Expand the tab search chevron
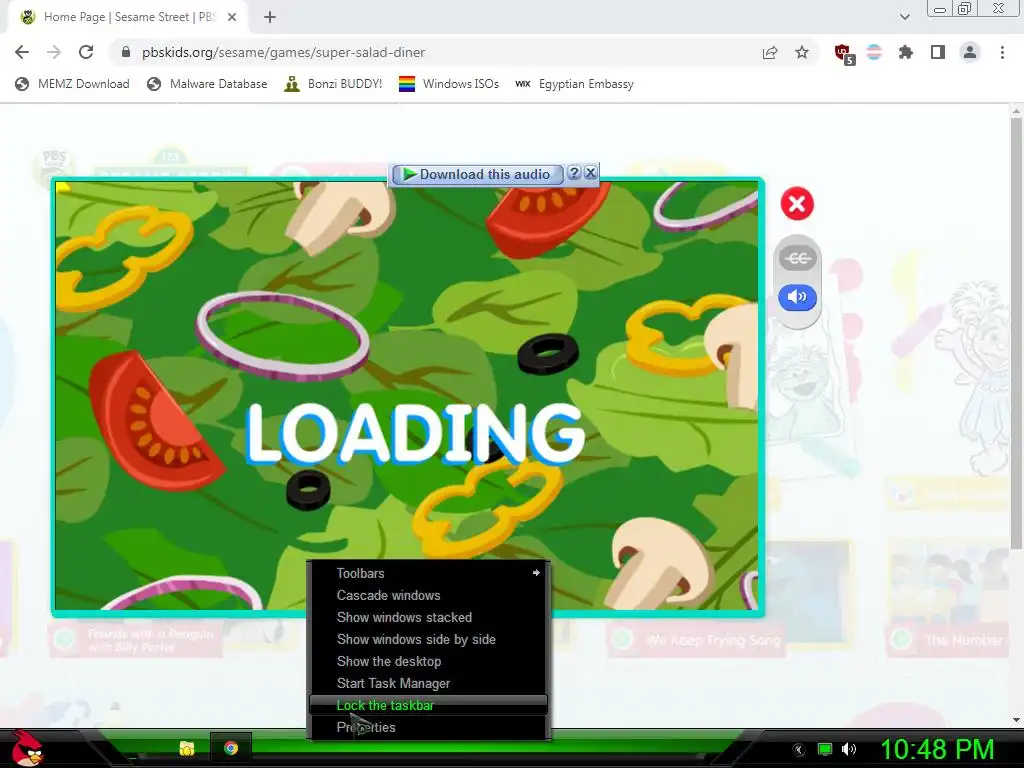 point(904,17)
